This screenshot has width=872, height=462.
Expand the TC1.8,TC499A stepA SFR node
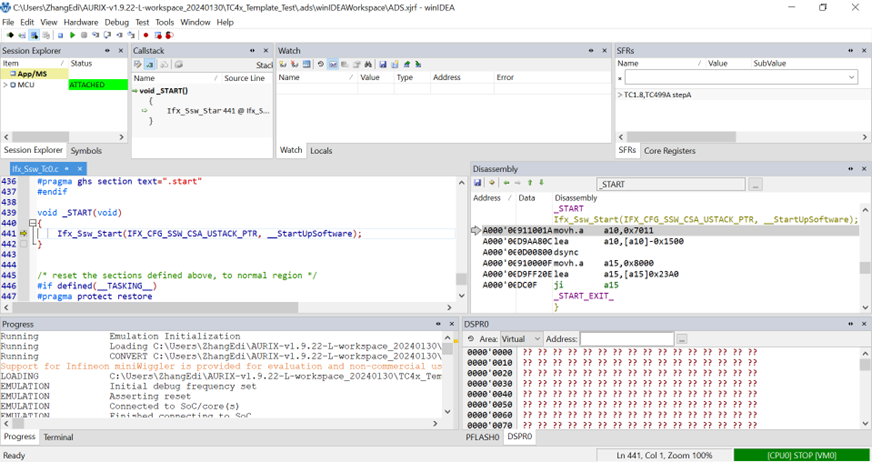coord(620,95)
